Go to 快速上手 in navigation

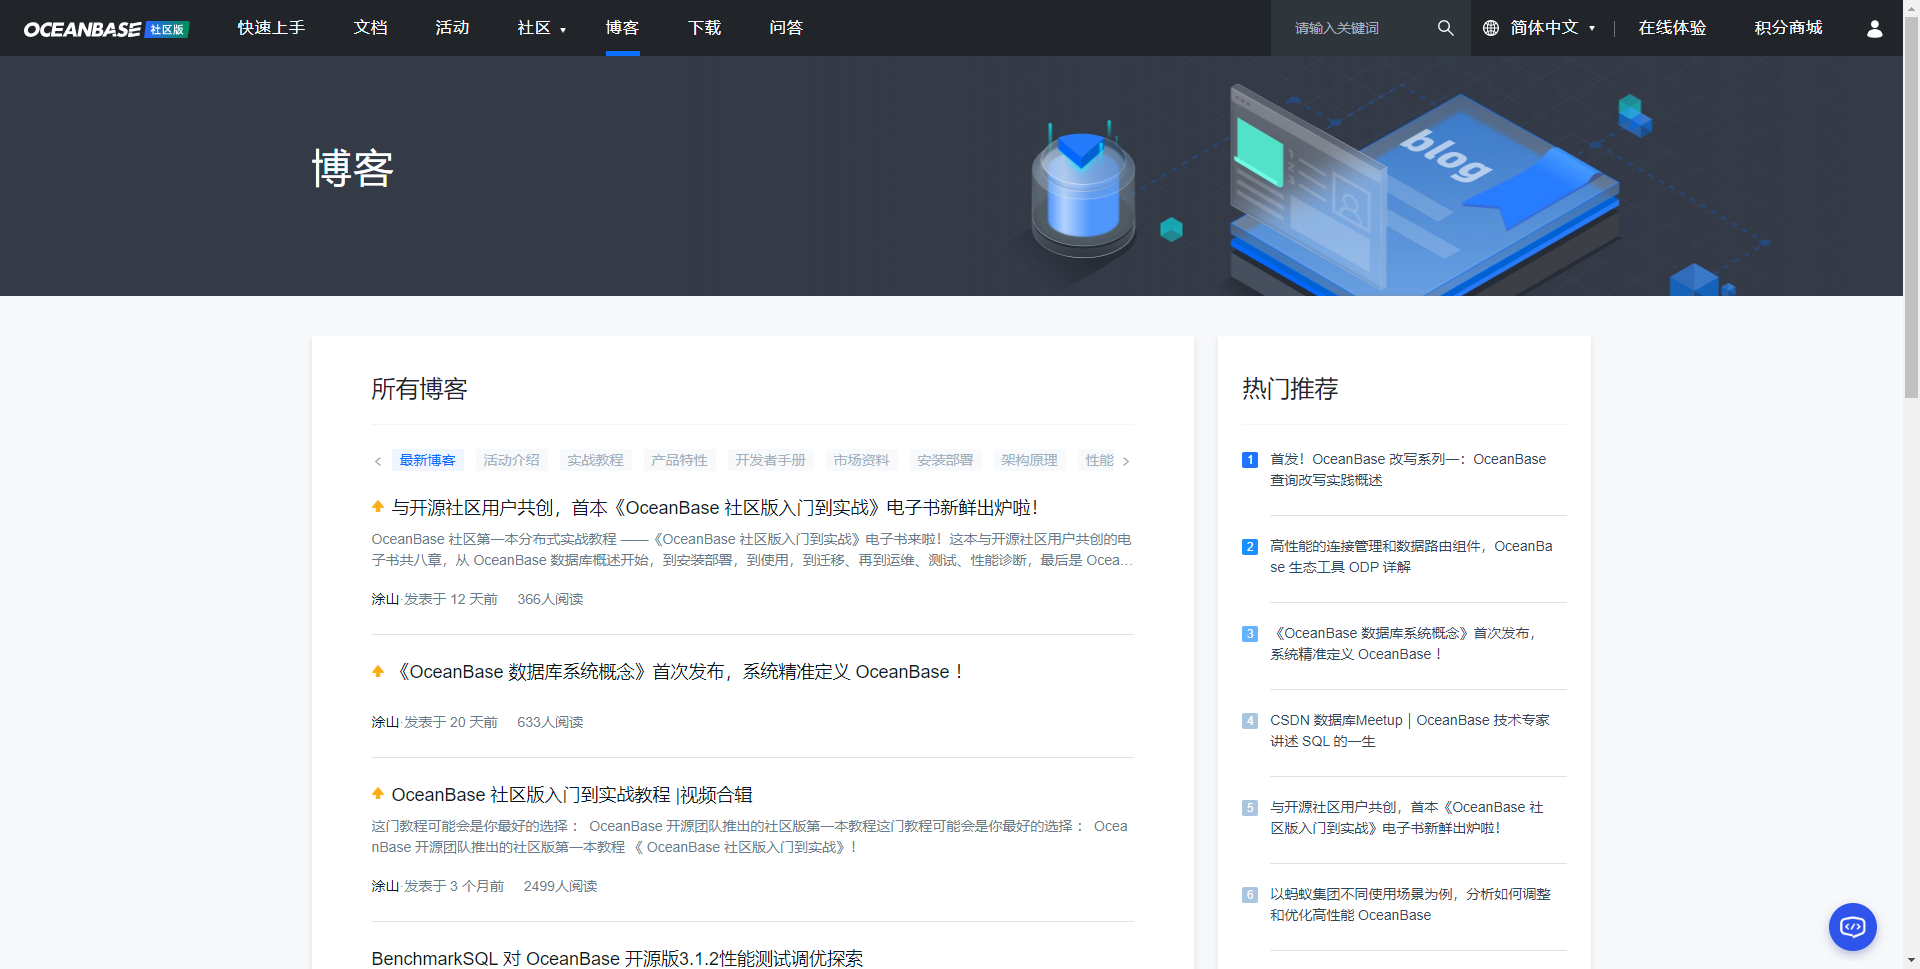pos(271,28)
